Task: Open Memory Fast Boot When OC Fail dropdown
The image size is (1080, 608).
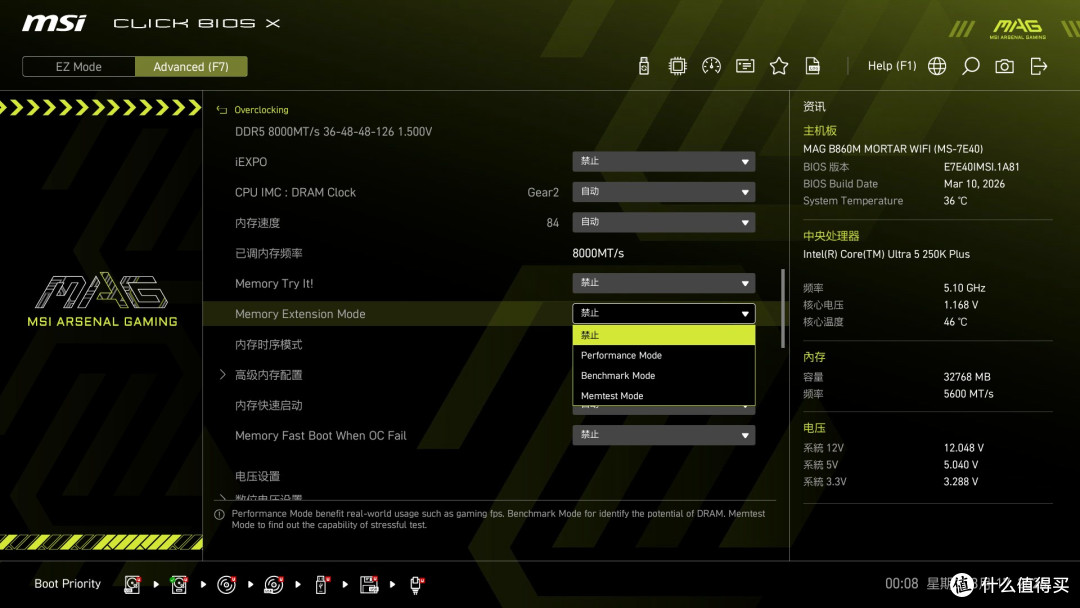Action: pos(663,435)
